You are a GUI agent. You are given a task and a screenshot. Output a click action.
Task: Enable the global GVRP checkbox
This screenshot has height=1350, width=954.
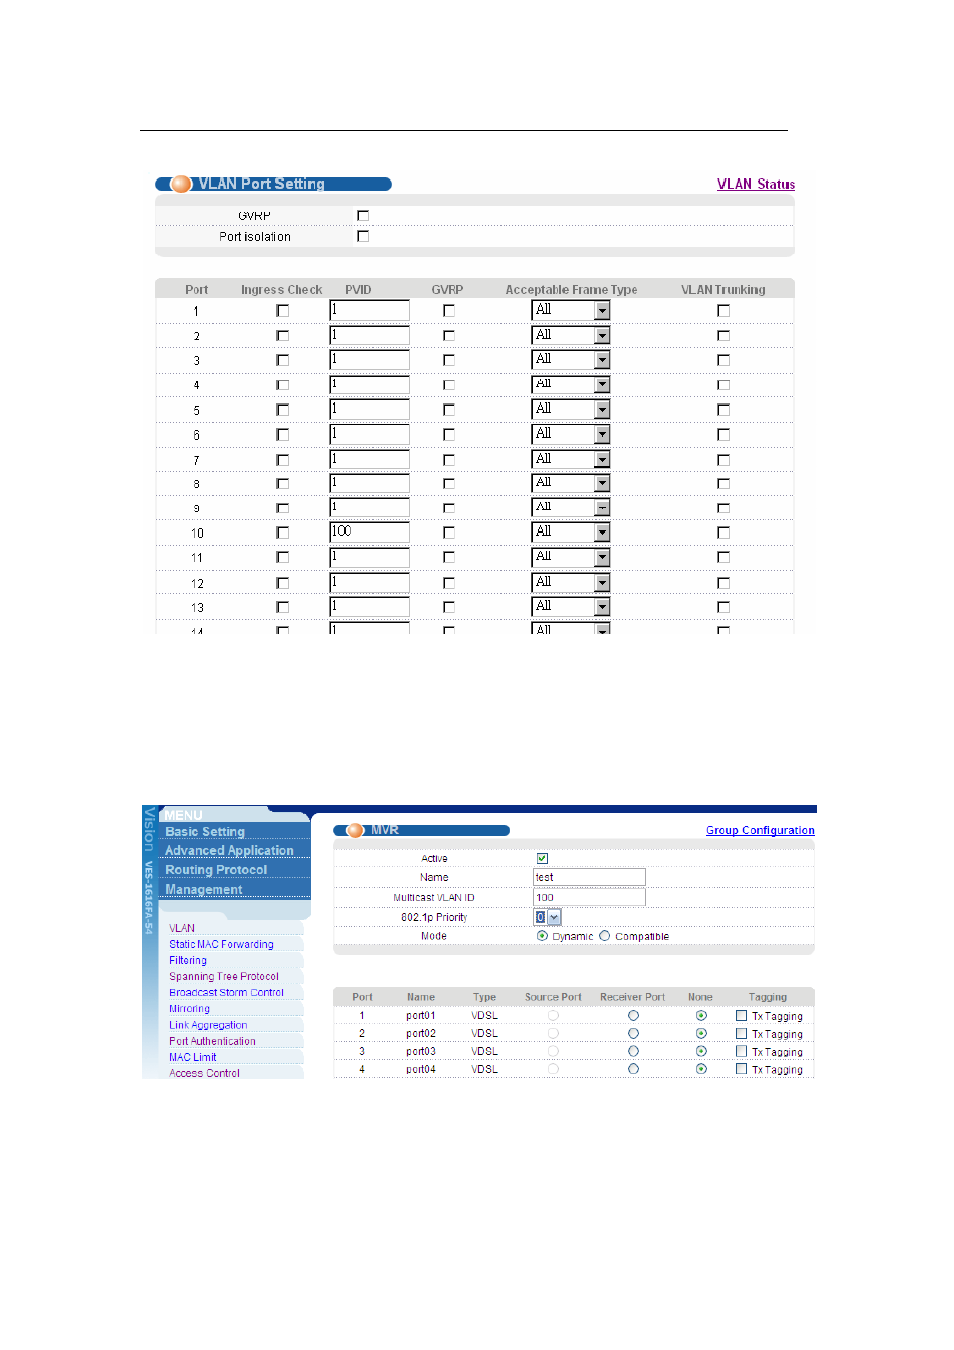(x=363, y=215)
